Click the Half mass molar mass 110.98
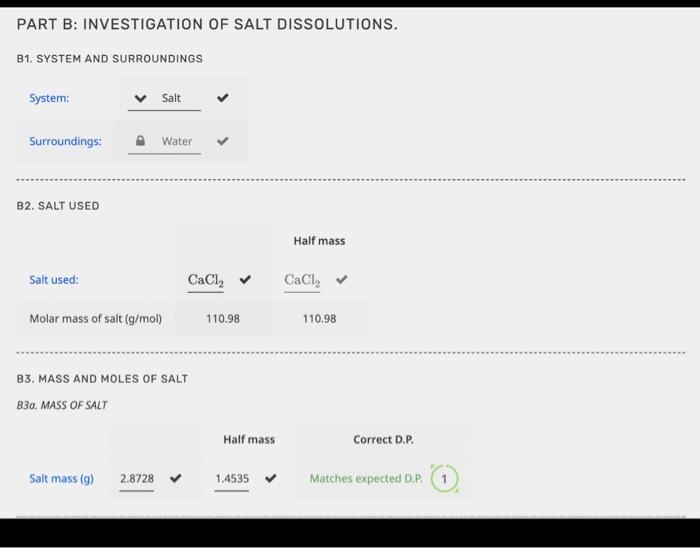This screenshot has height=548, width=700. point(319,319)
